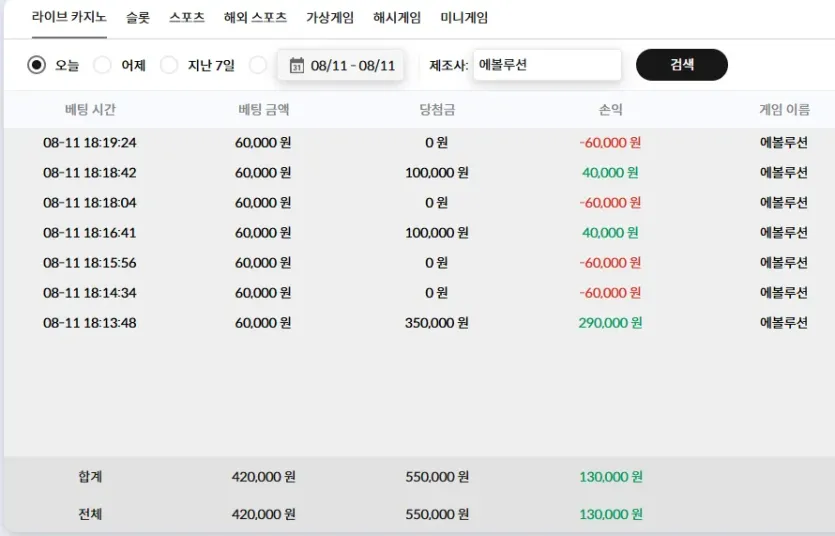Switch to the 해외 스포츠 tab
Screen dimensions: 835x536
point(255,18)
